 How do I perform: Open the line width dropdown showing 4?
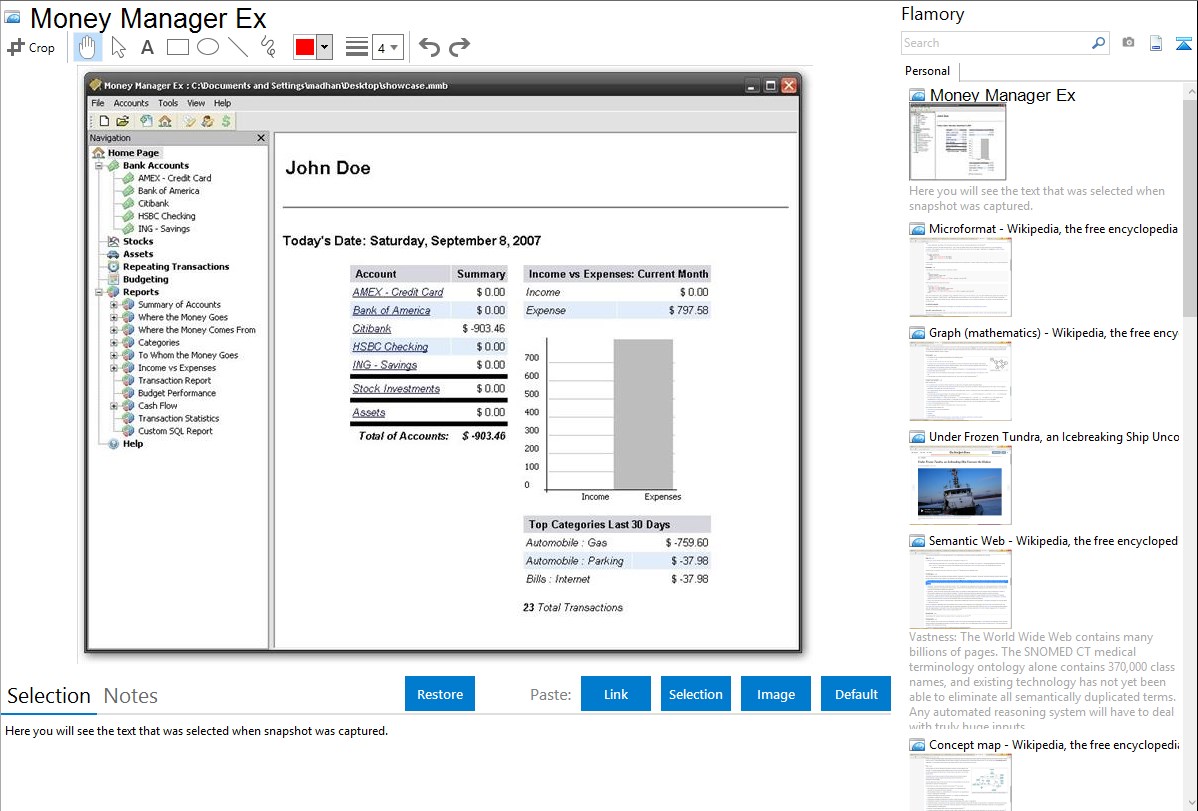coord(387,47)
